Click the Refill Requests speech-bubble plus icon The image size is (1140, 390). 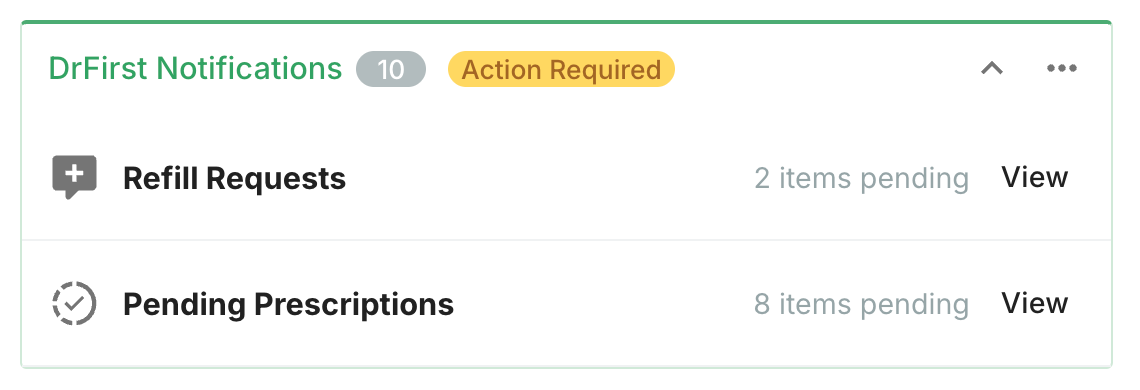[x=74, y=177]
